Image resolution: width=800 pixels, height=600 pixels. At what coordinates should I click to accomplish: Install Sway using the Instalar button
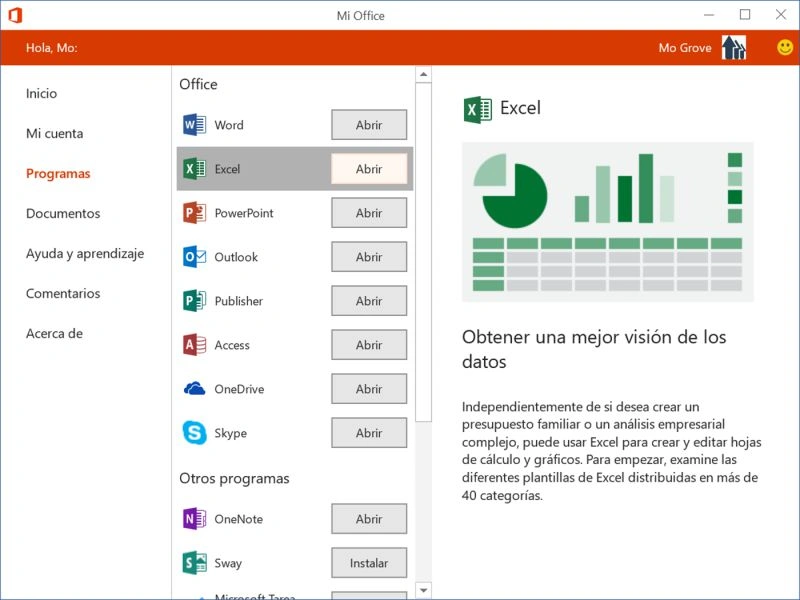pyautogui.click(x=369, y=563)
